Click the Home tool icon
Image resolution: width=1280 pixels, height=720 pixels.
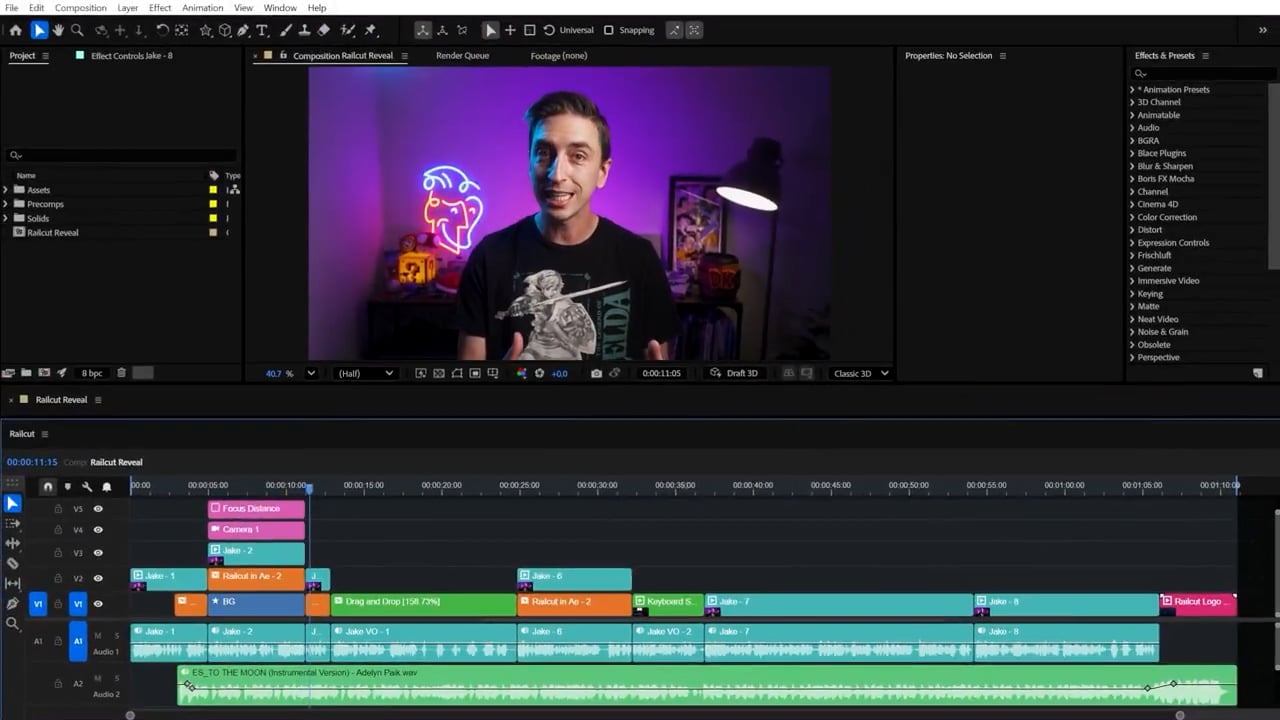16,30
